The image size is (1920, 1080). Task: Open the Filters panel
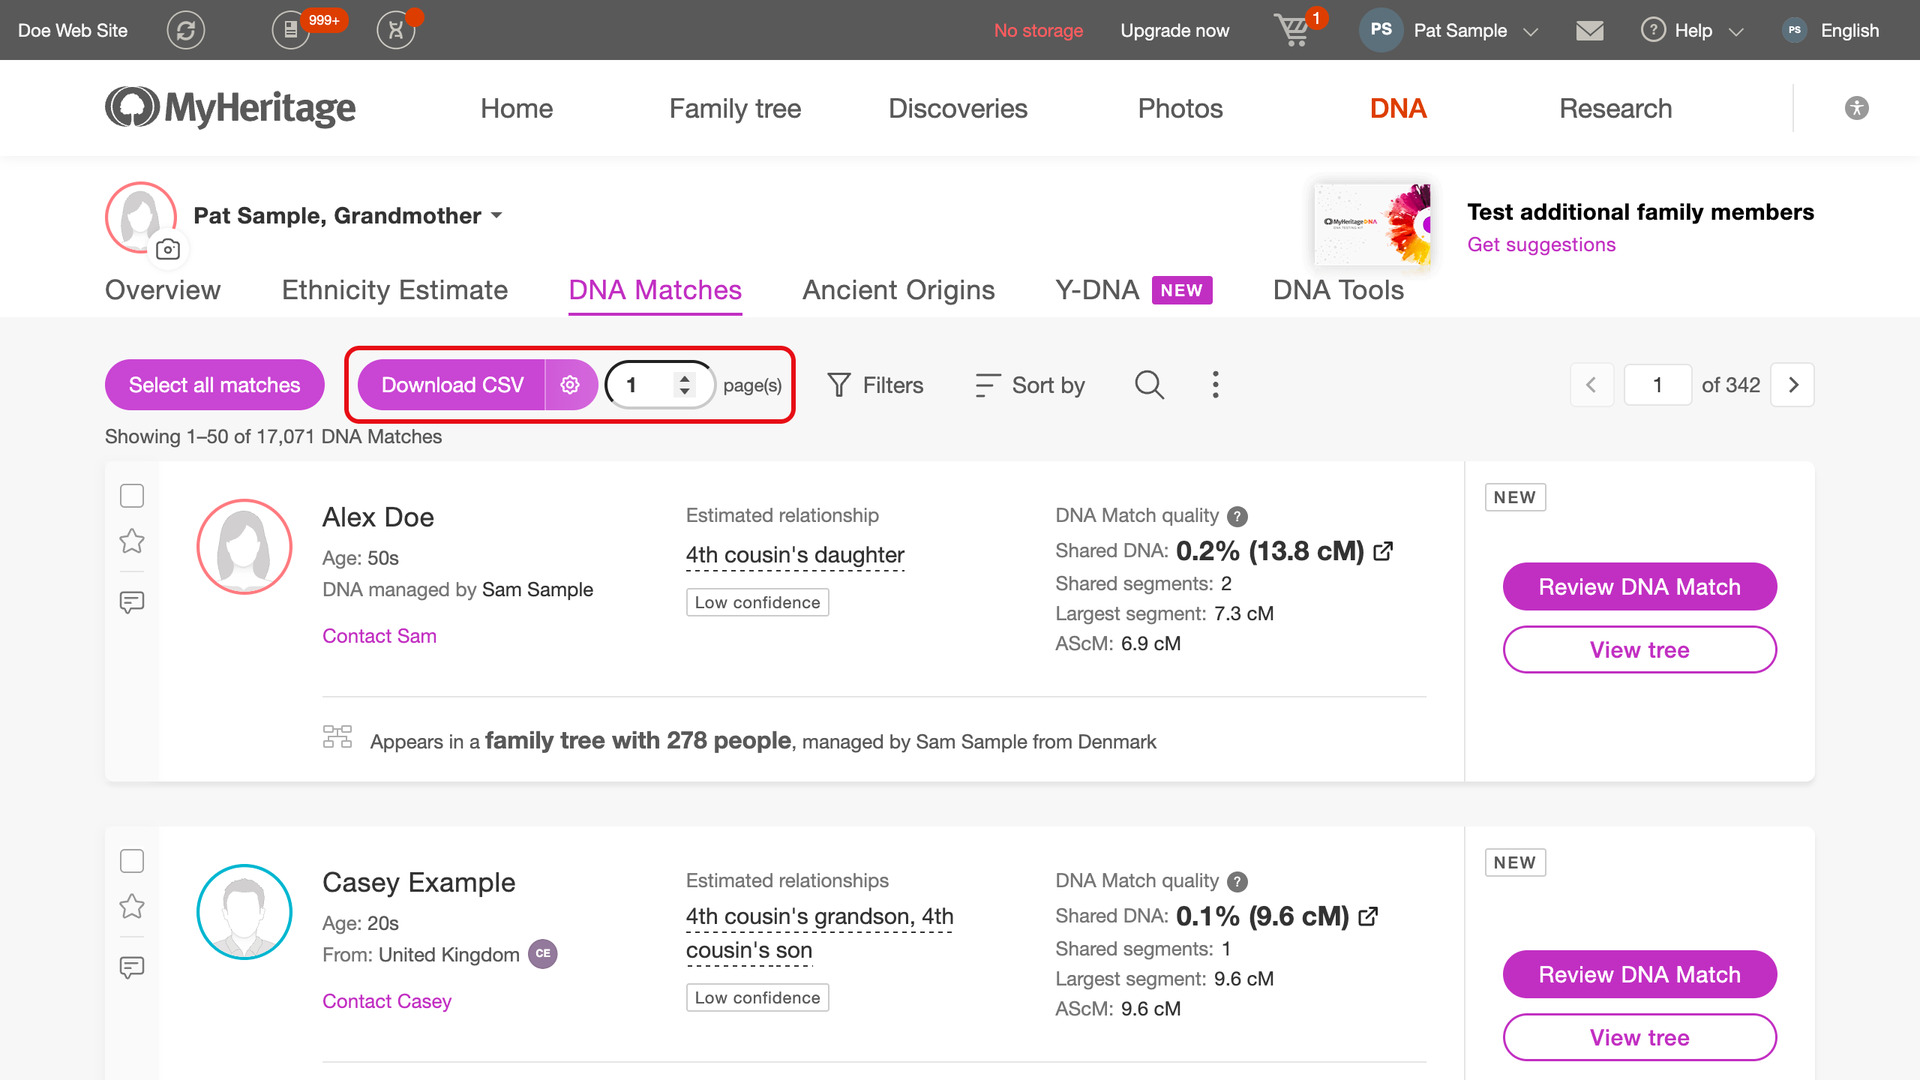coord(875,385)
